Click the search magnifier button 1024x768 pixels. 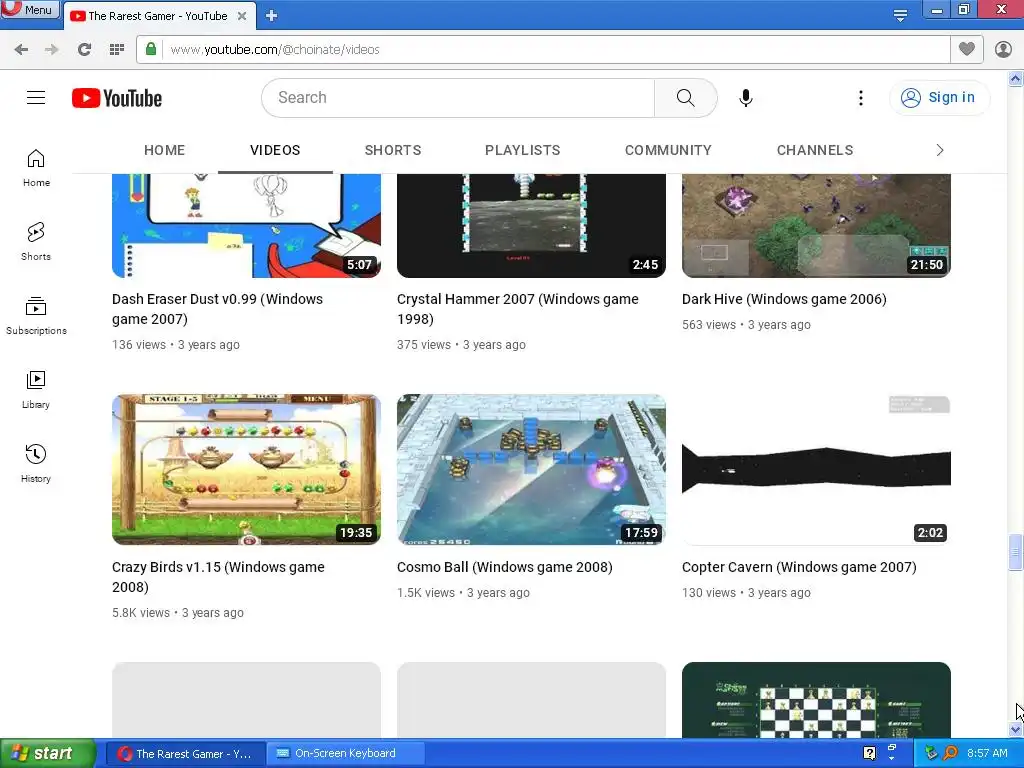(685, 98)
